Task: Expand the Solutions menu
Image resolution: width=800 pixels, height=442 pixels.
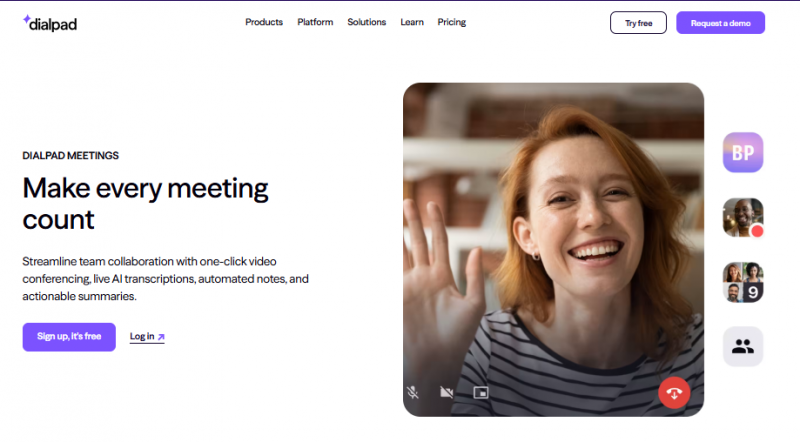Action: tap(366, 22)
